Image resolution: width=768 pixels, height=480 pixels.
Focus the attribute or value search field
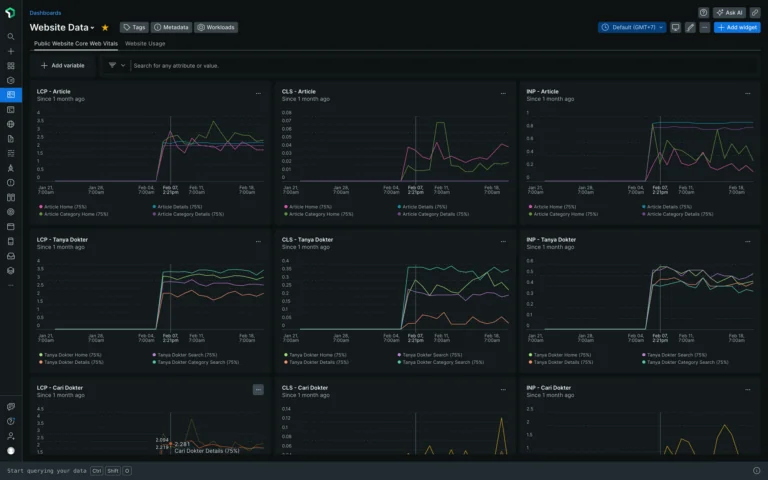tap(443, 65)
